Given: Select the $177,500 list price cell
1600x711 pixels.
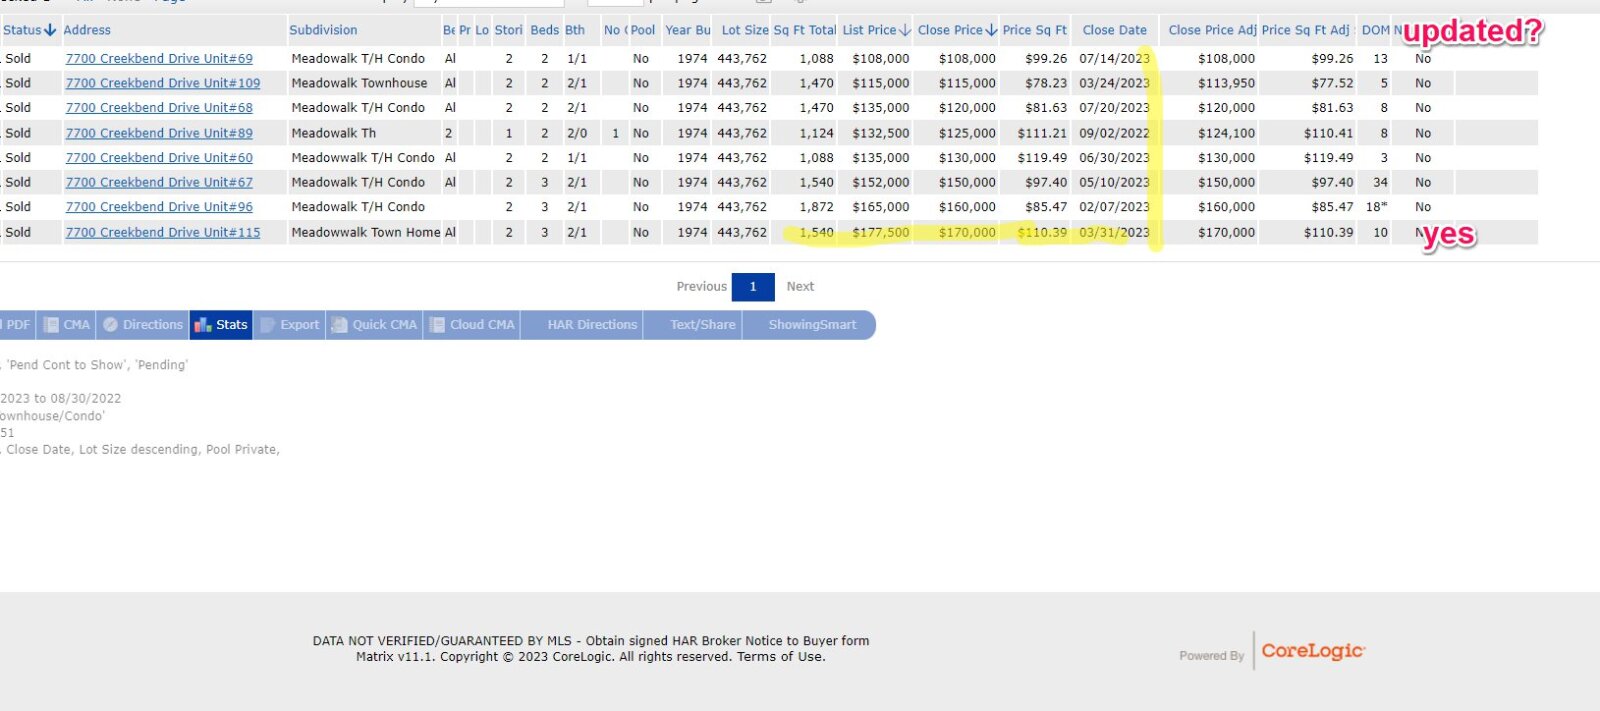Looking at the screenshot, I should click(x=881, y=232).
